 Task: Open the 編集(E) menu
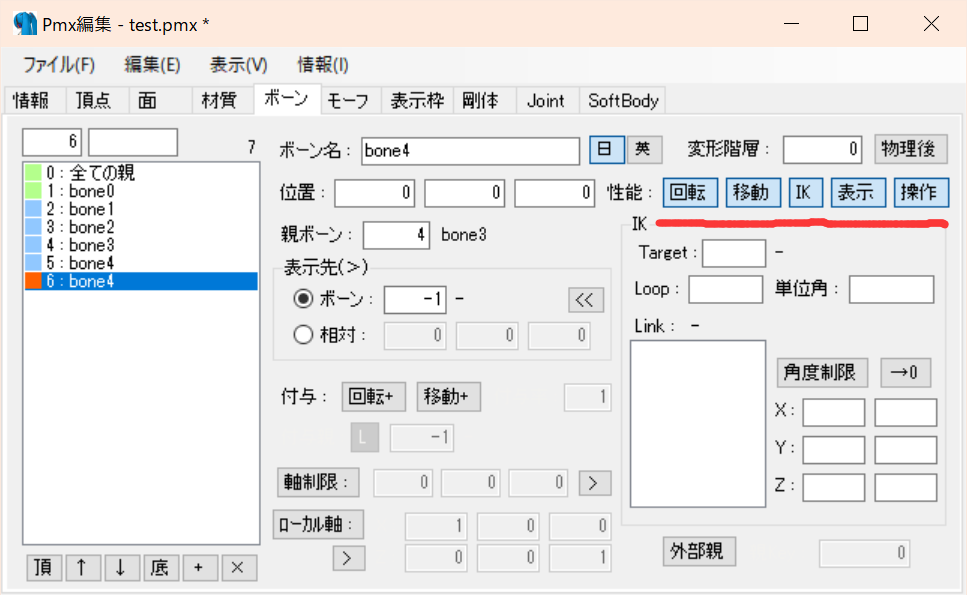pyautogui.click(x=152, y=65)
